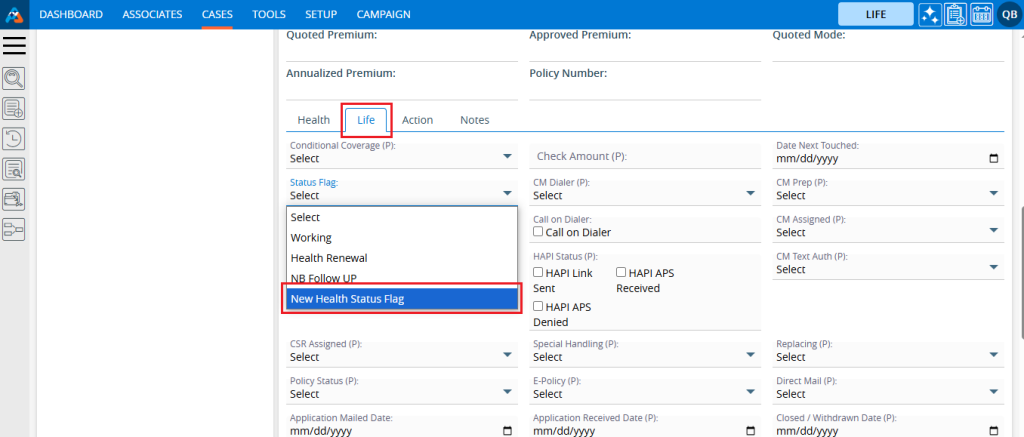Open the CASES menu in the top bar
Screen dimensions: 1024x437
[x=217, y=14]
